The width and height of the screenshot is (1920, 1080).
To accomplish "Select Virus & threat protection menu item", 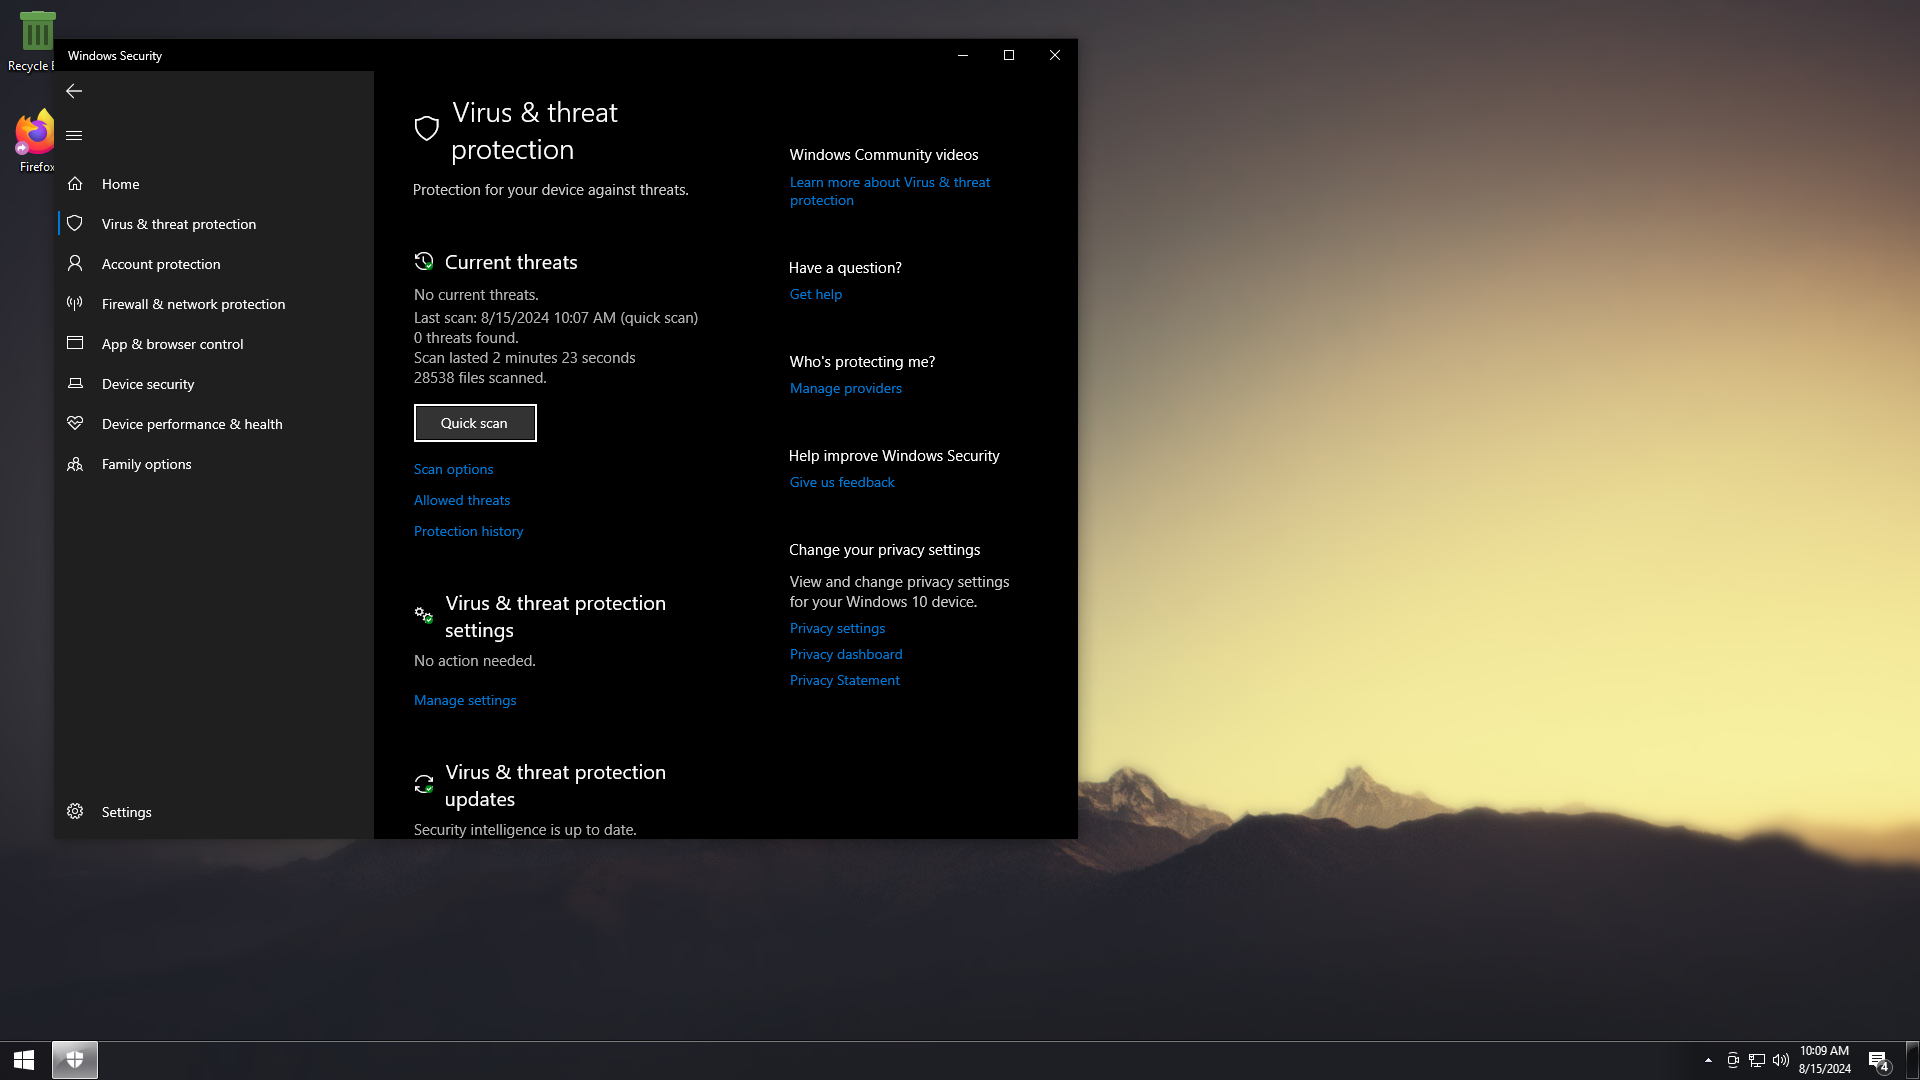I will point(178,224).
